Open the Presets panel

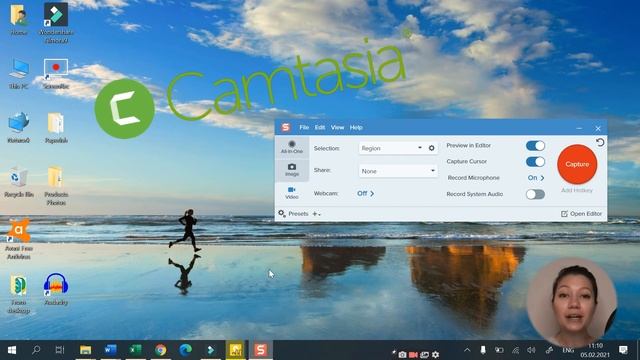(293, 213)
